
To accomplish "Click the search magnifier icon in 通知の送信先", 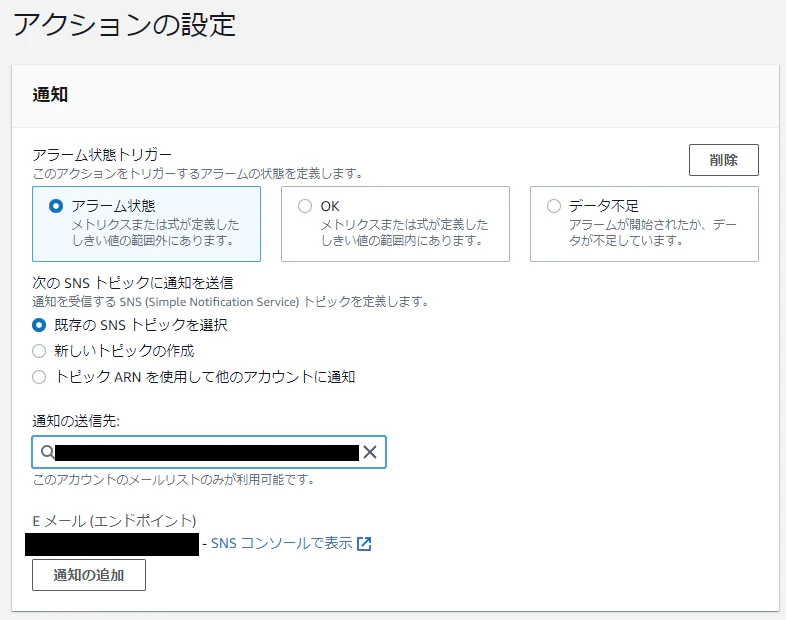I will 47,452.
